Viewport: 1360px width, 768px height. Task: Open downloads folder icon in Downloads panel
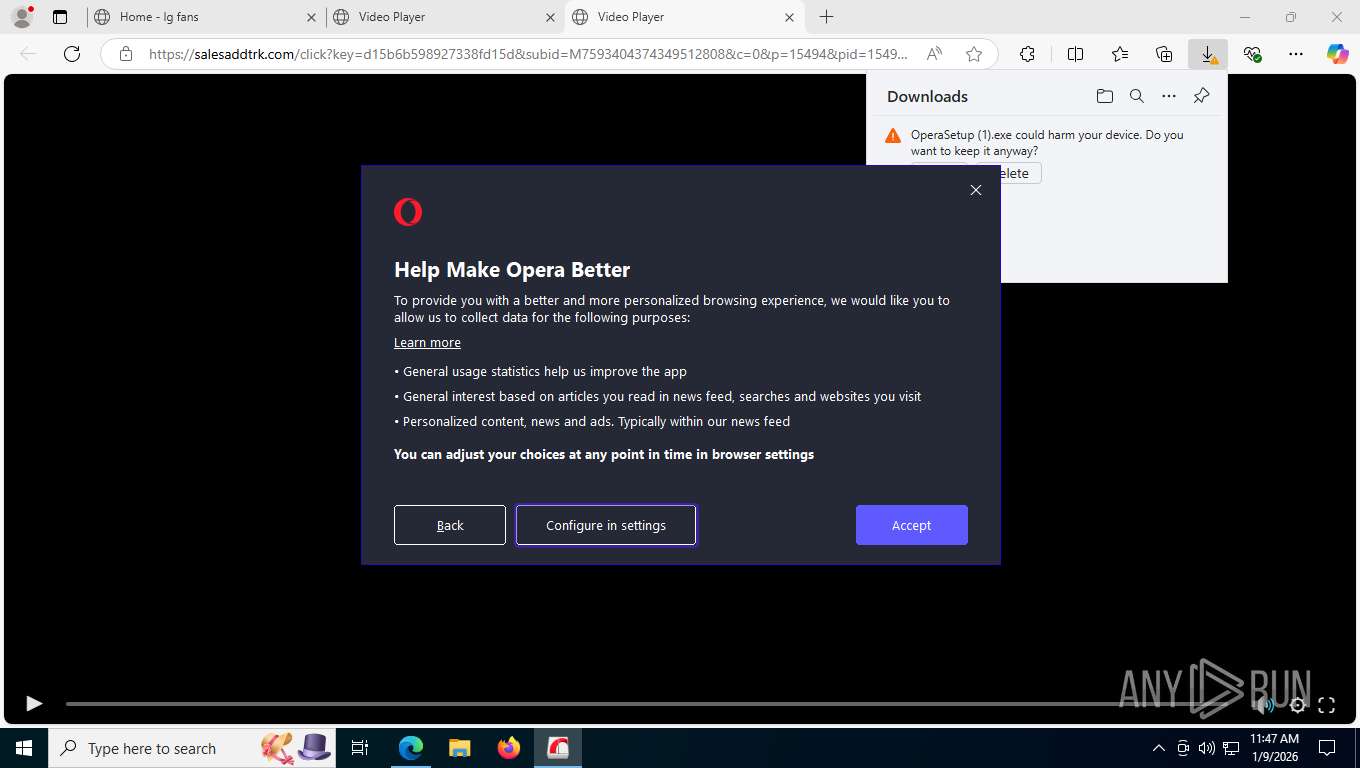pos(1104,96)
